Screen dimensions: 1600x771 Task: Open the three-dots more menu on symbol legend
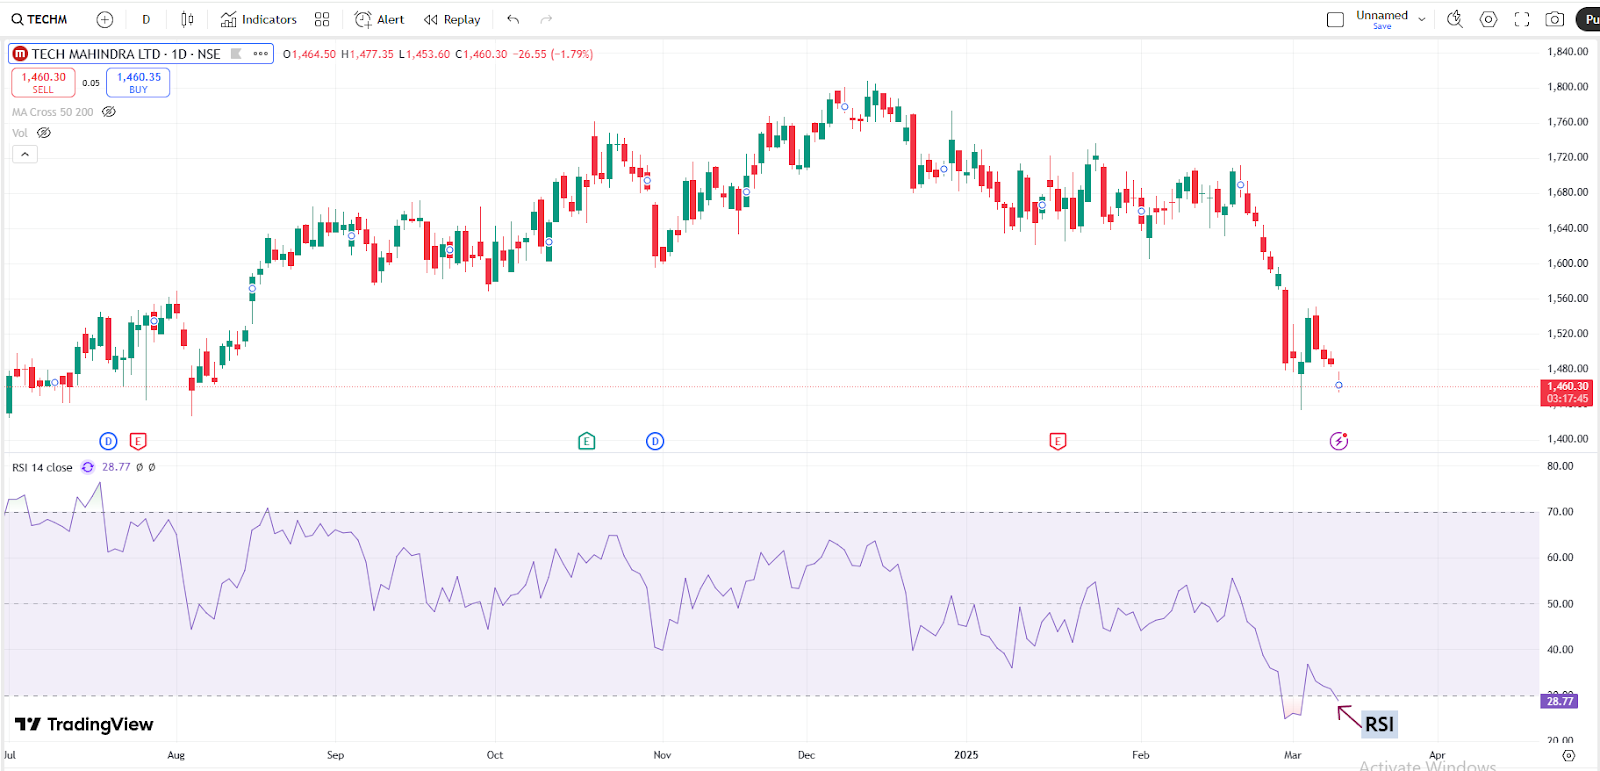(x=261, y=54)
